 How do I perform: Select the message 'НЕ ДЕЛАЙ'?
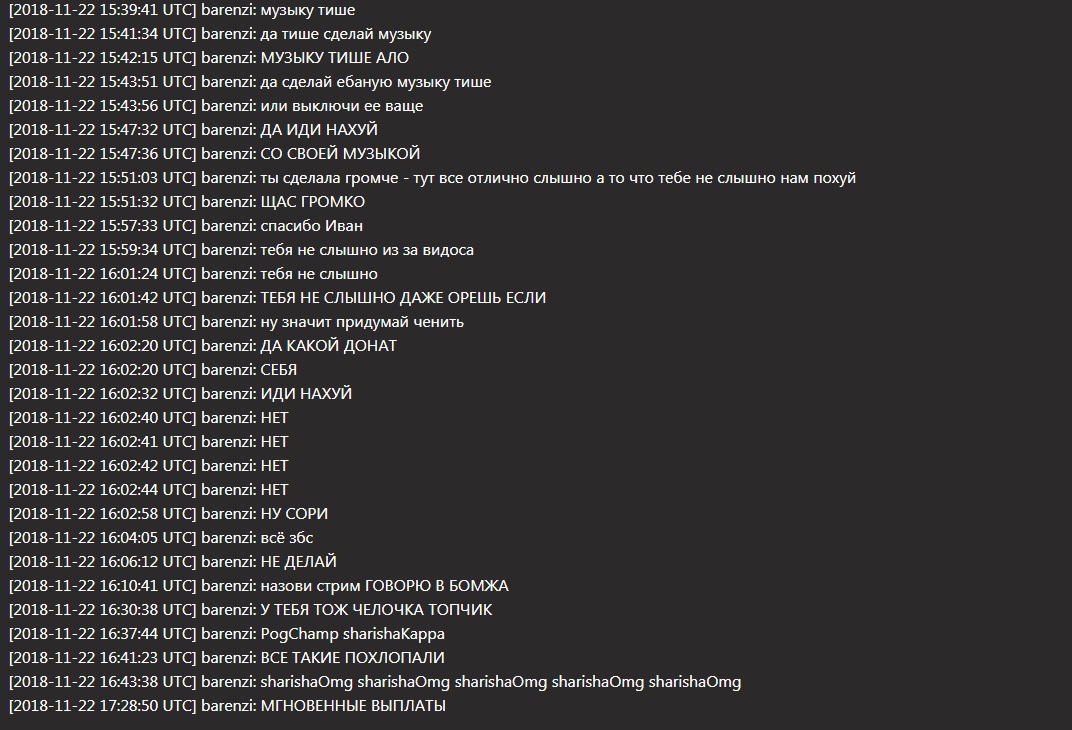point(299,562)
